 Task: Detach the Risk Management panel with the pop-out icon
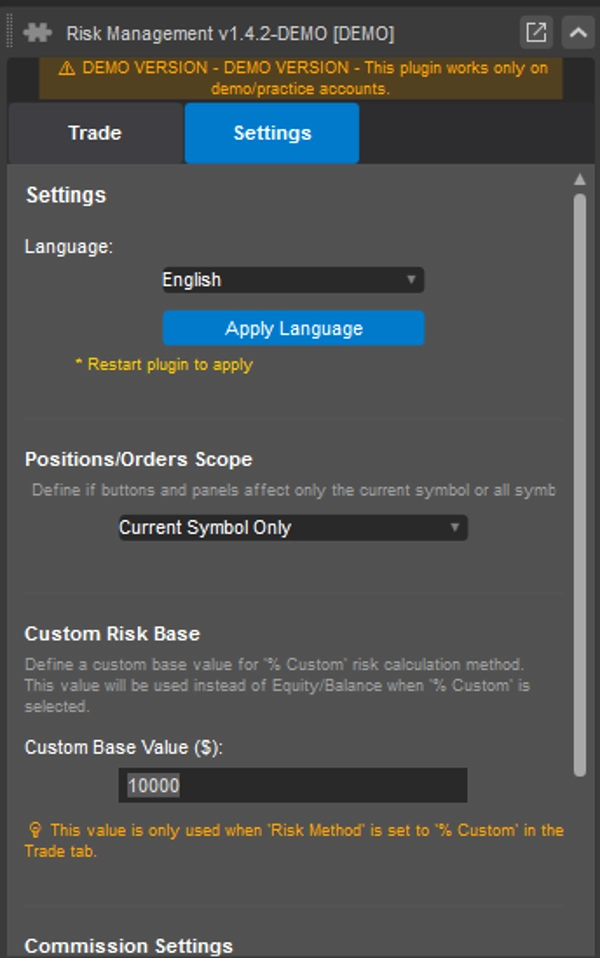(x=536, y=32)
